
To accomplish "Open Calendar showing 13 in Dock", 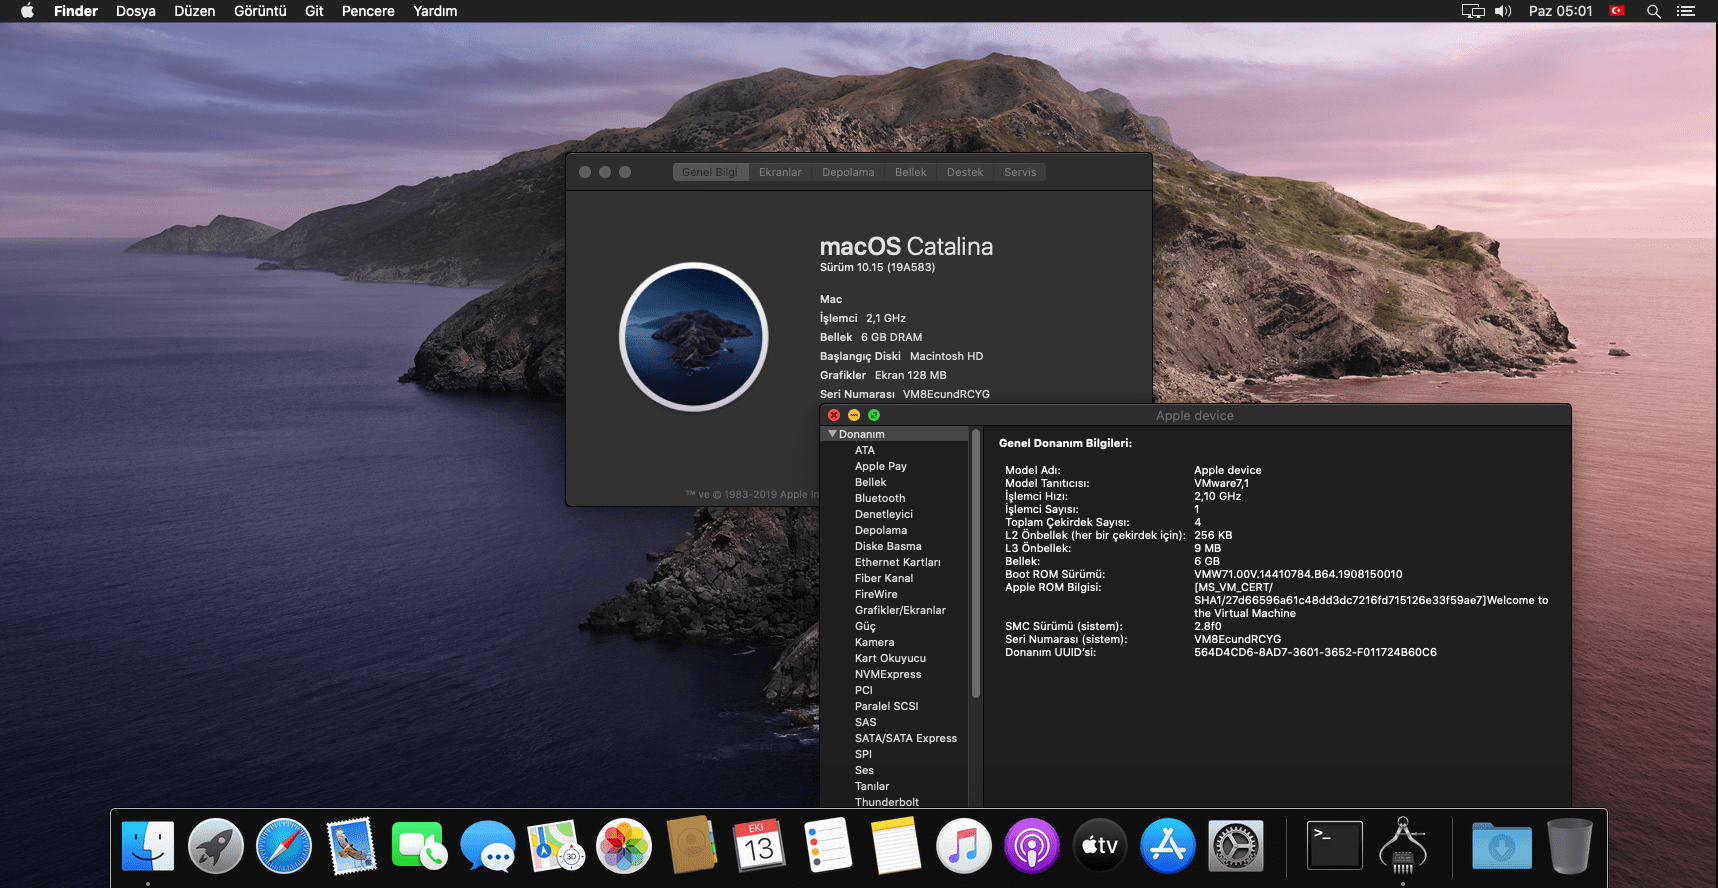I will (760, 846).
